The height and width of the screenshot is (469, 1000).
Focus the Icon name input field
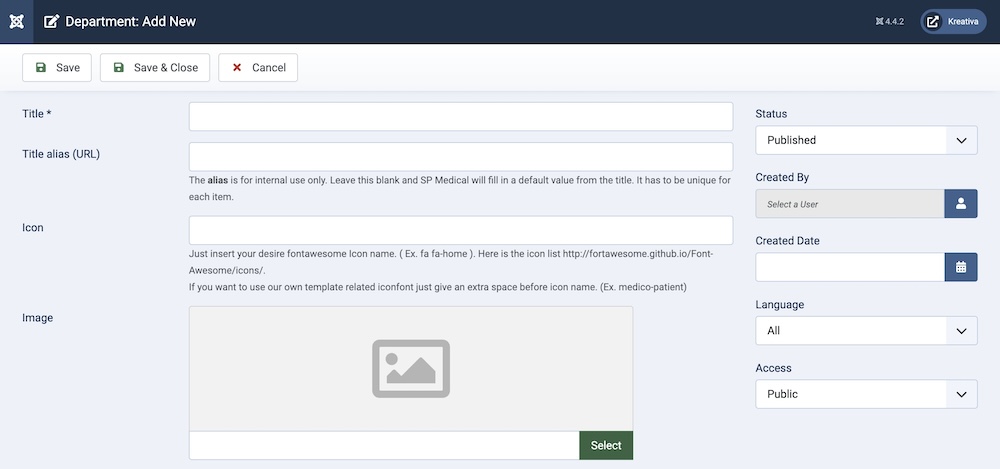point(460,230)
